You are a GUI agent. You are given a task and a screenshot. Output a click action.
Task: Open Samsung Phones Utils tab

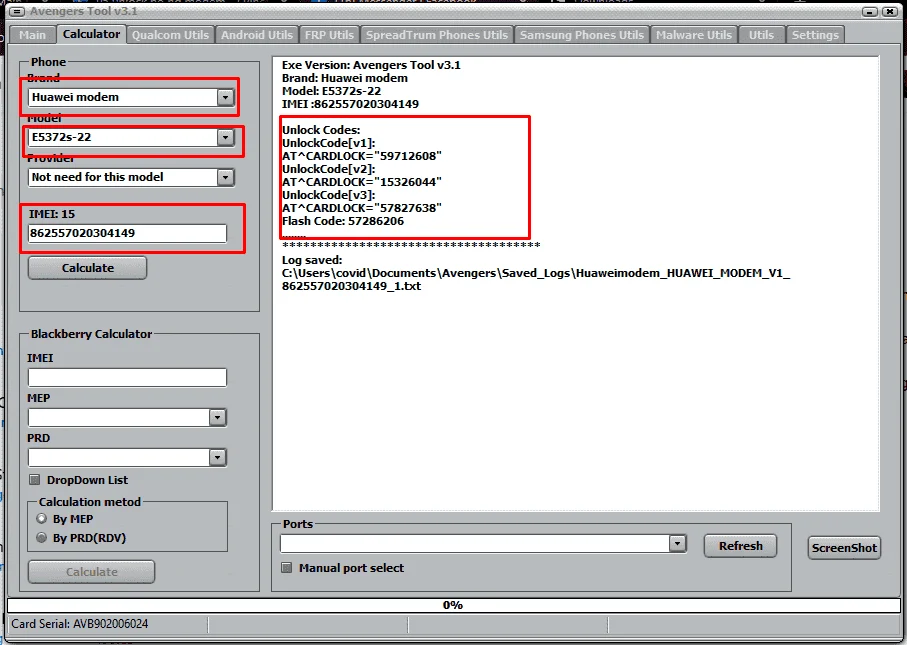click(581, 35)
